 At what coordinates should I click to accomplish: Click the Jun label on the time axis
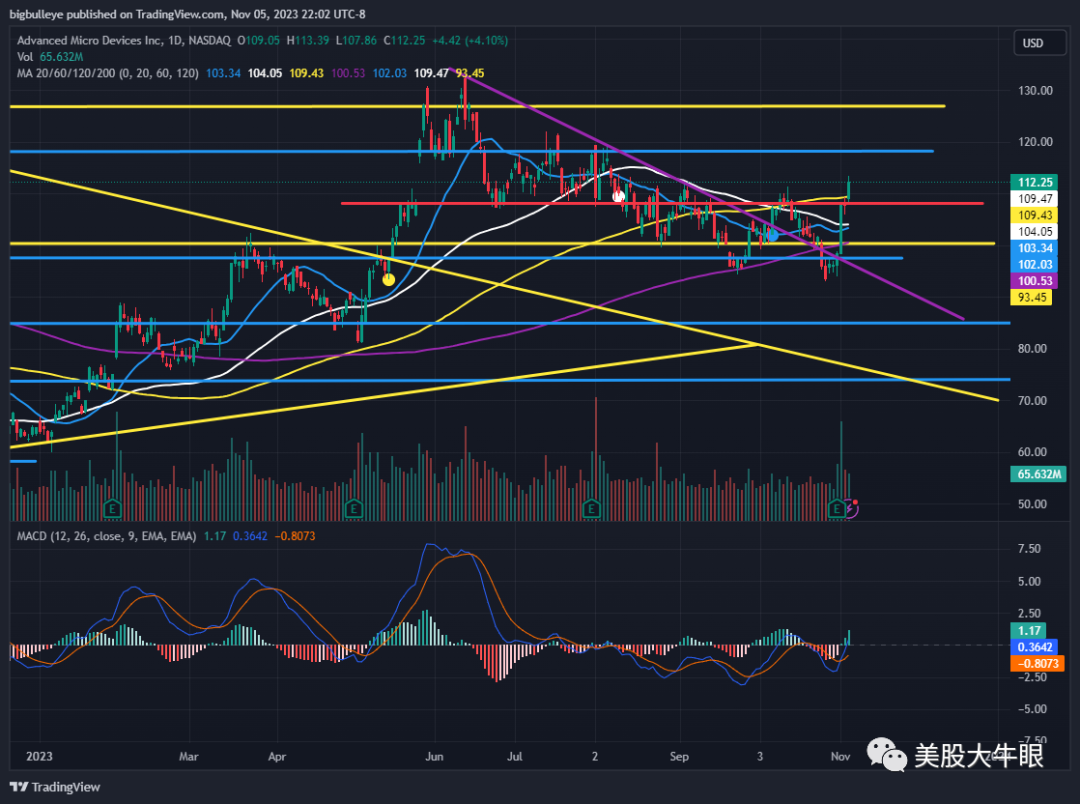[x=434, y=756]
